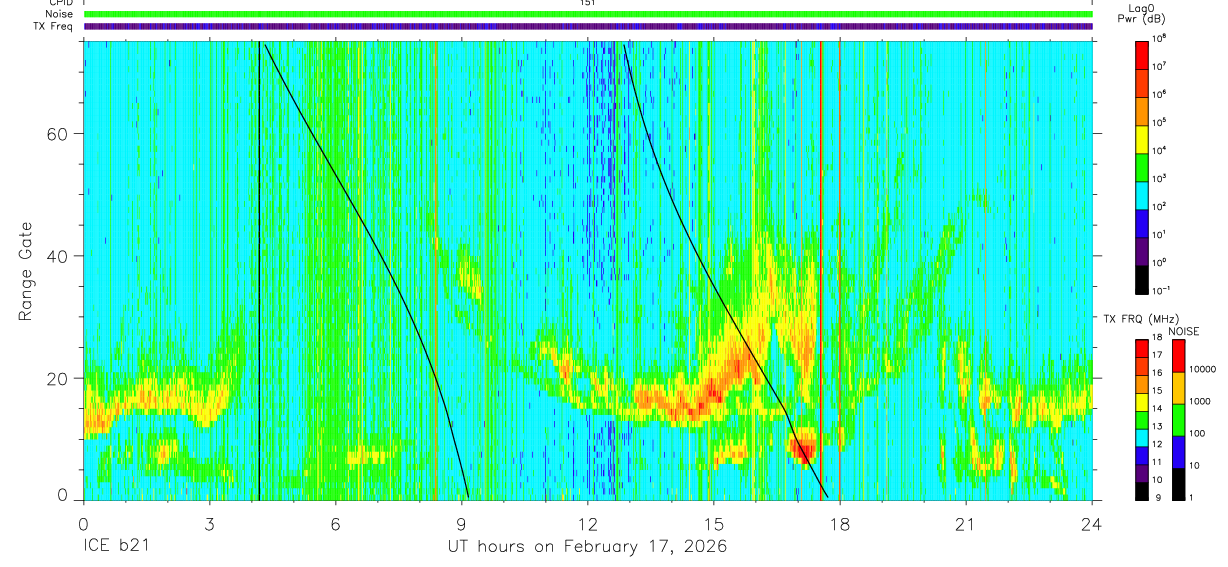Click the green segment of Lag0 Pwr colorbar
Image resolution: width=1228 pixels, height=567 pixels.
(x=1140, y=166)
